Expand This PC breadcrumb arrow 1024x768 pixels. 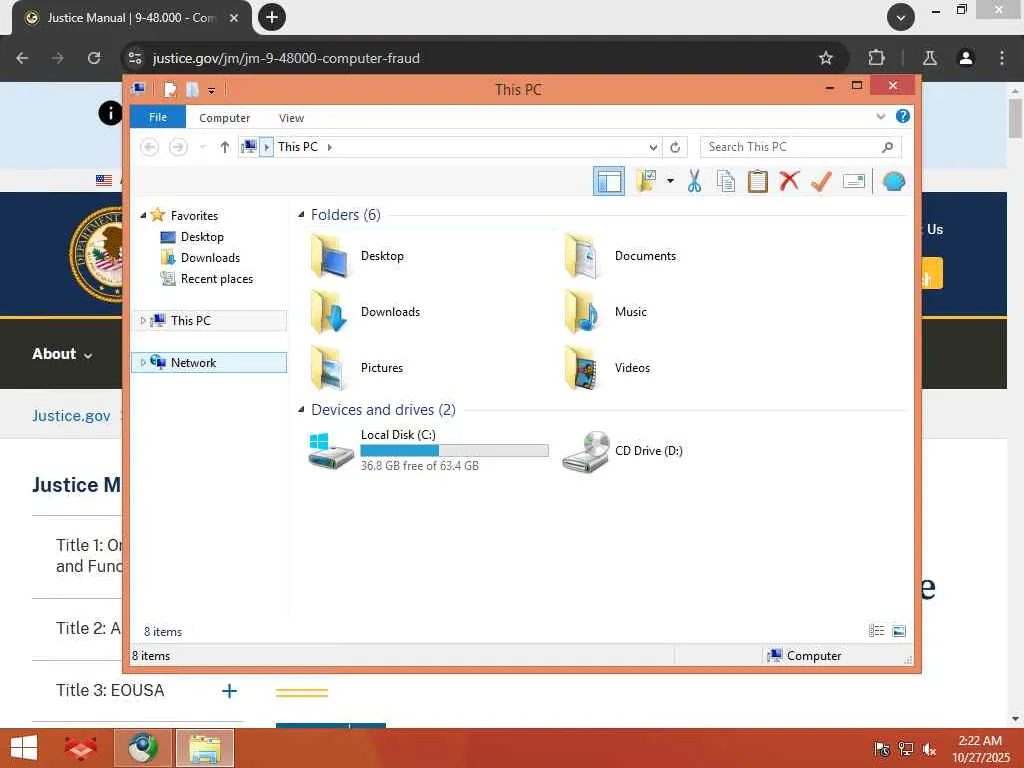click(x=330, y=147)
